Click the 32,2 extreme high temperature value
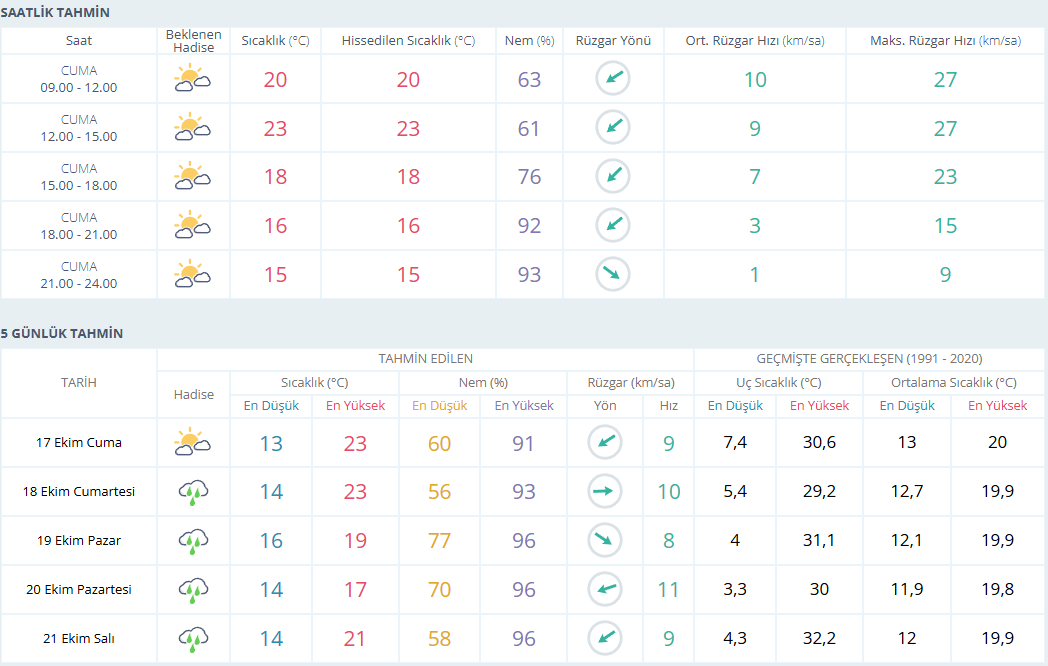Viewport: 1048px width, 666px height. tap(819, 639)
